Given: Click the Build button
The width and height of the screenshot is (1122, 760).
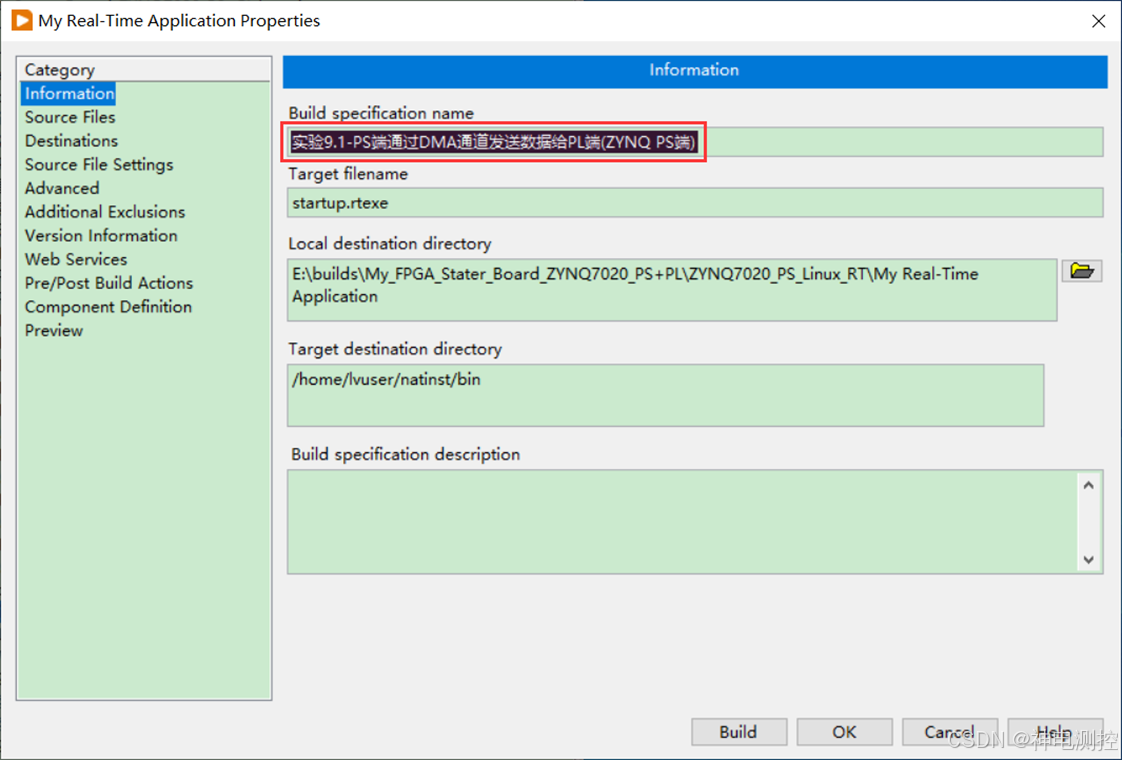Looking at the screenshot, I should (739, 732).
